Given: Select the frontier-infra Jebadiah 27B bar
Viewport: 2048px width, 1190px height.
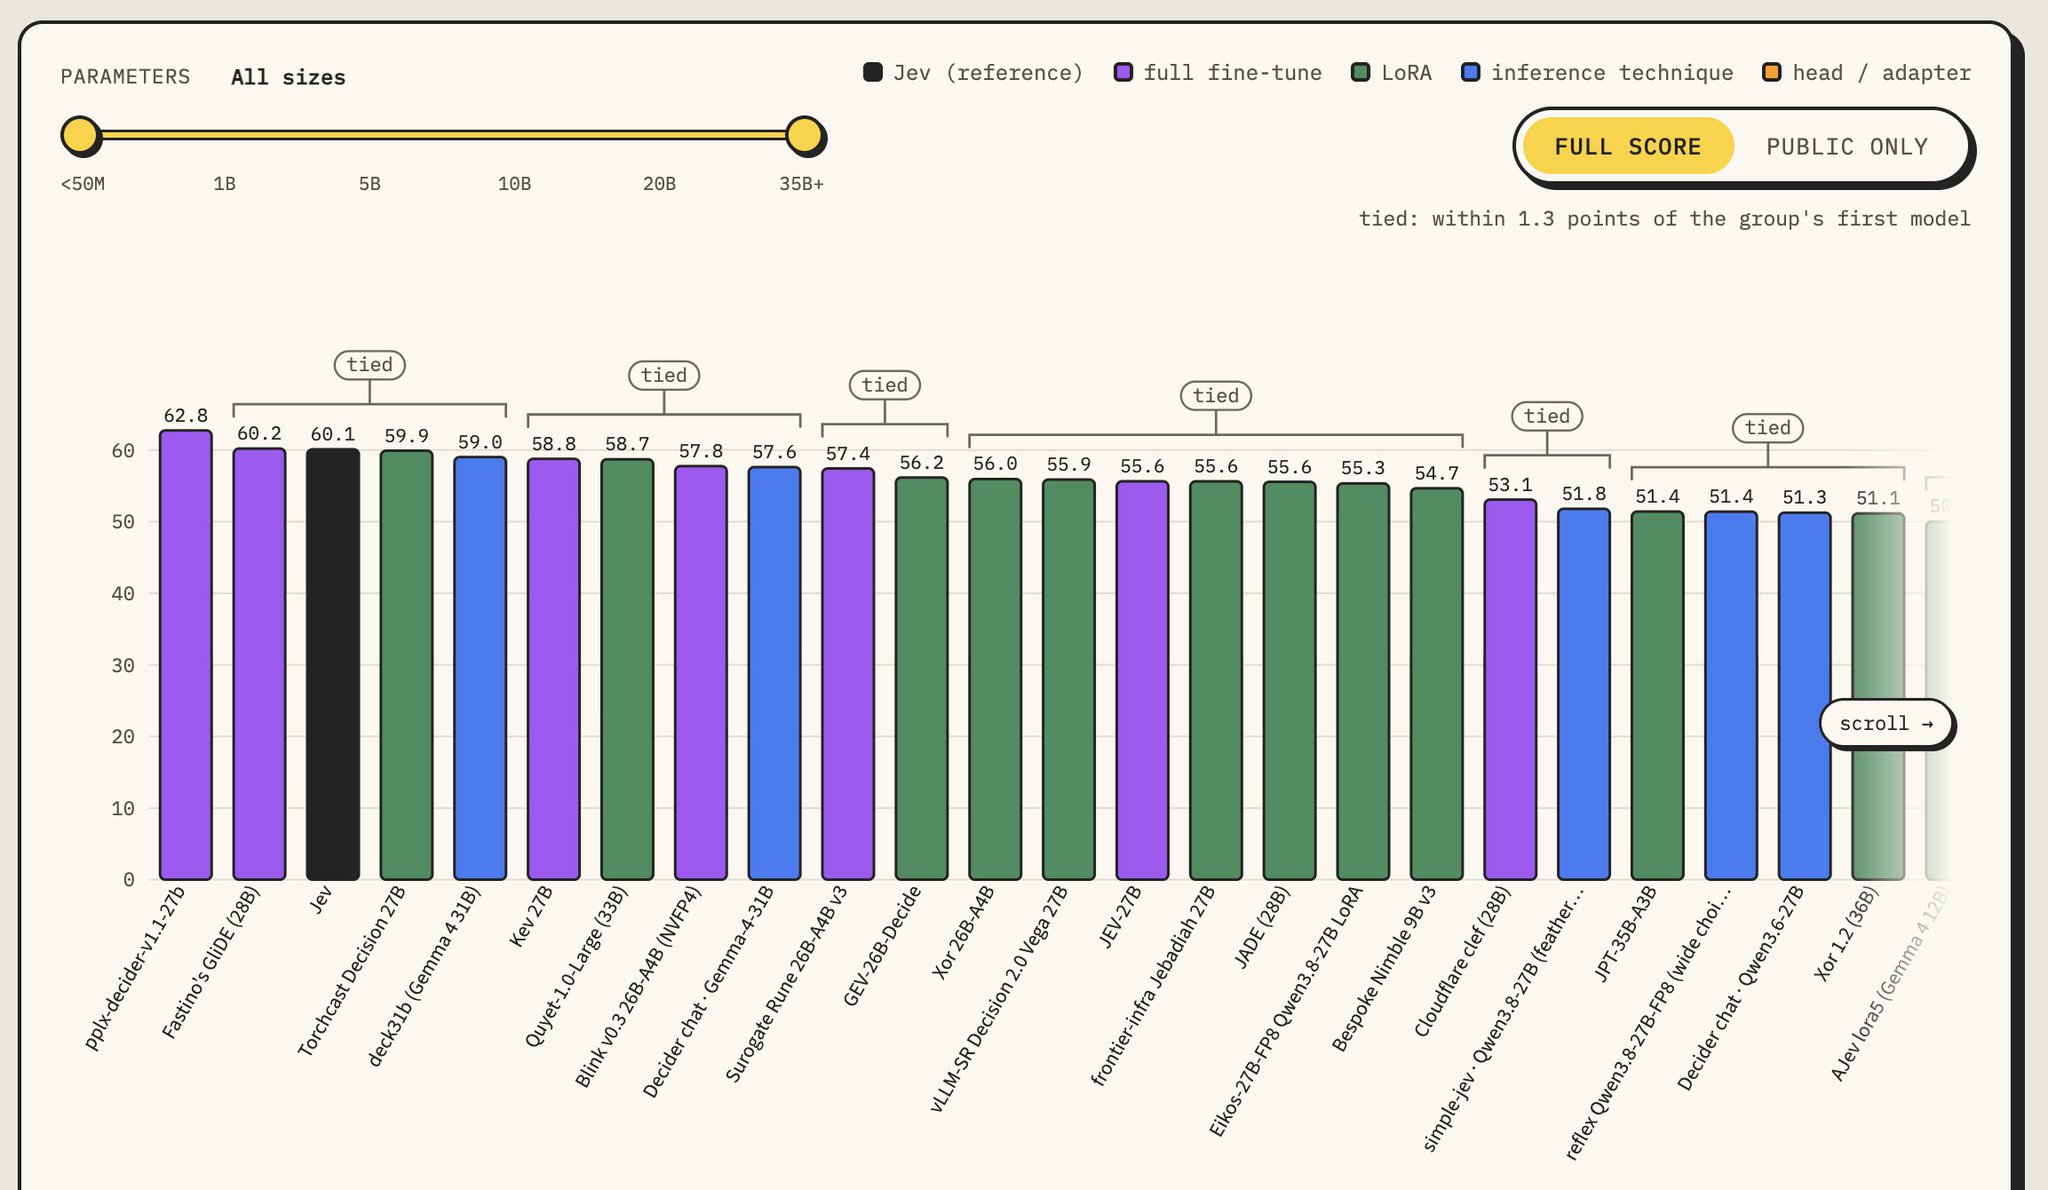Looking at the screenshot, I should (1216, 681).
